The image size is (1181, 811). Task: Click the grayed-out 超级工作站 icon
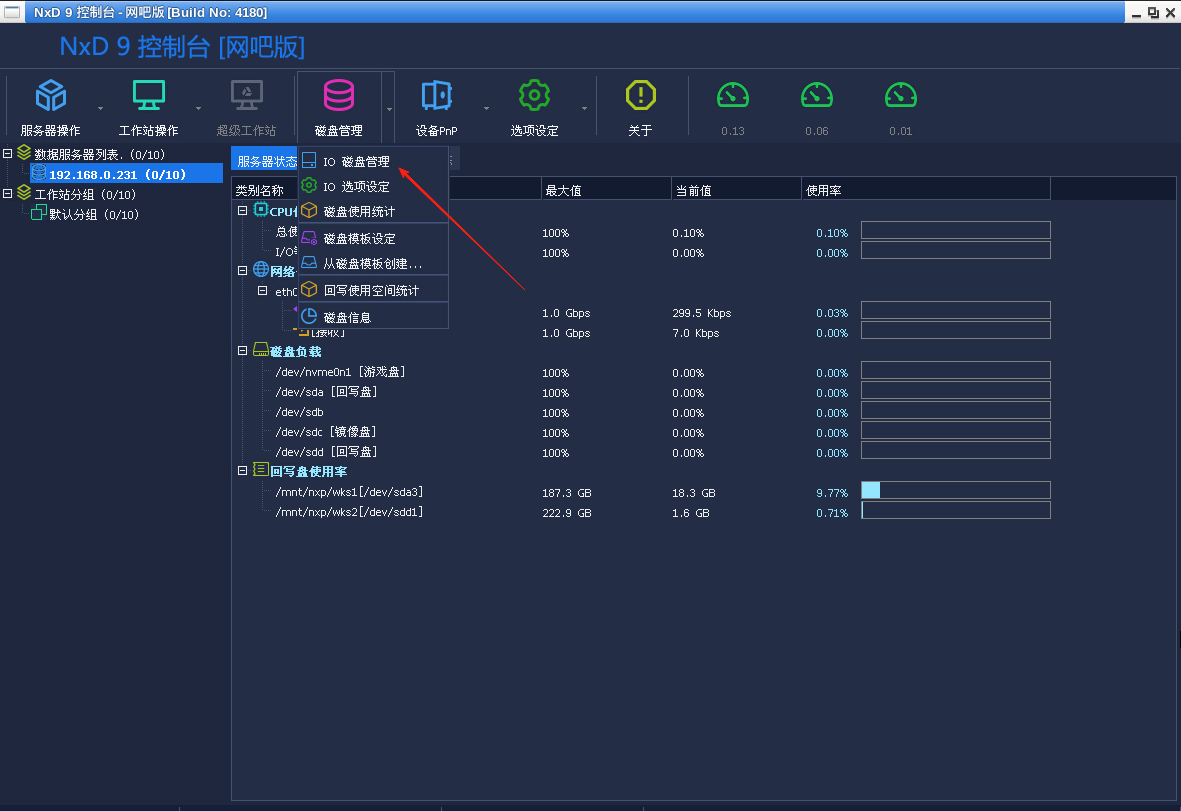[x=246, y=105]
